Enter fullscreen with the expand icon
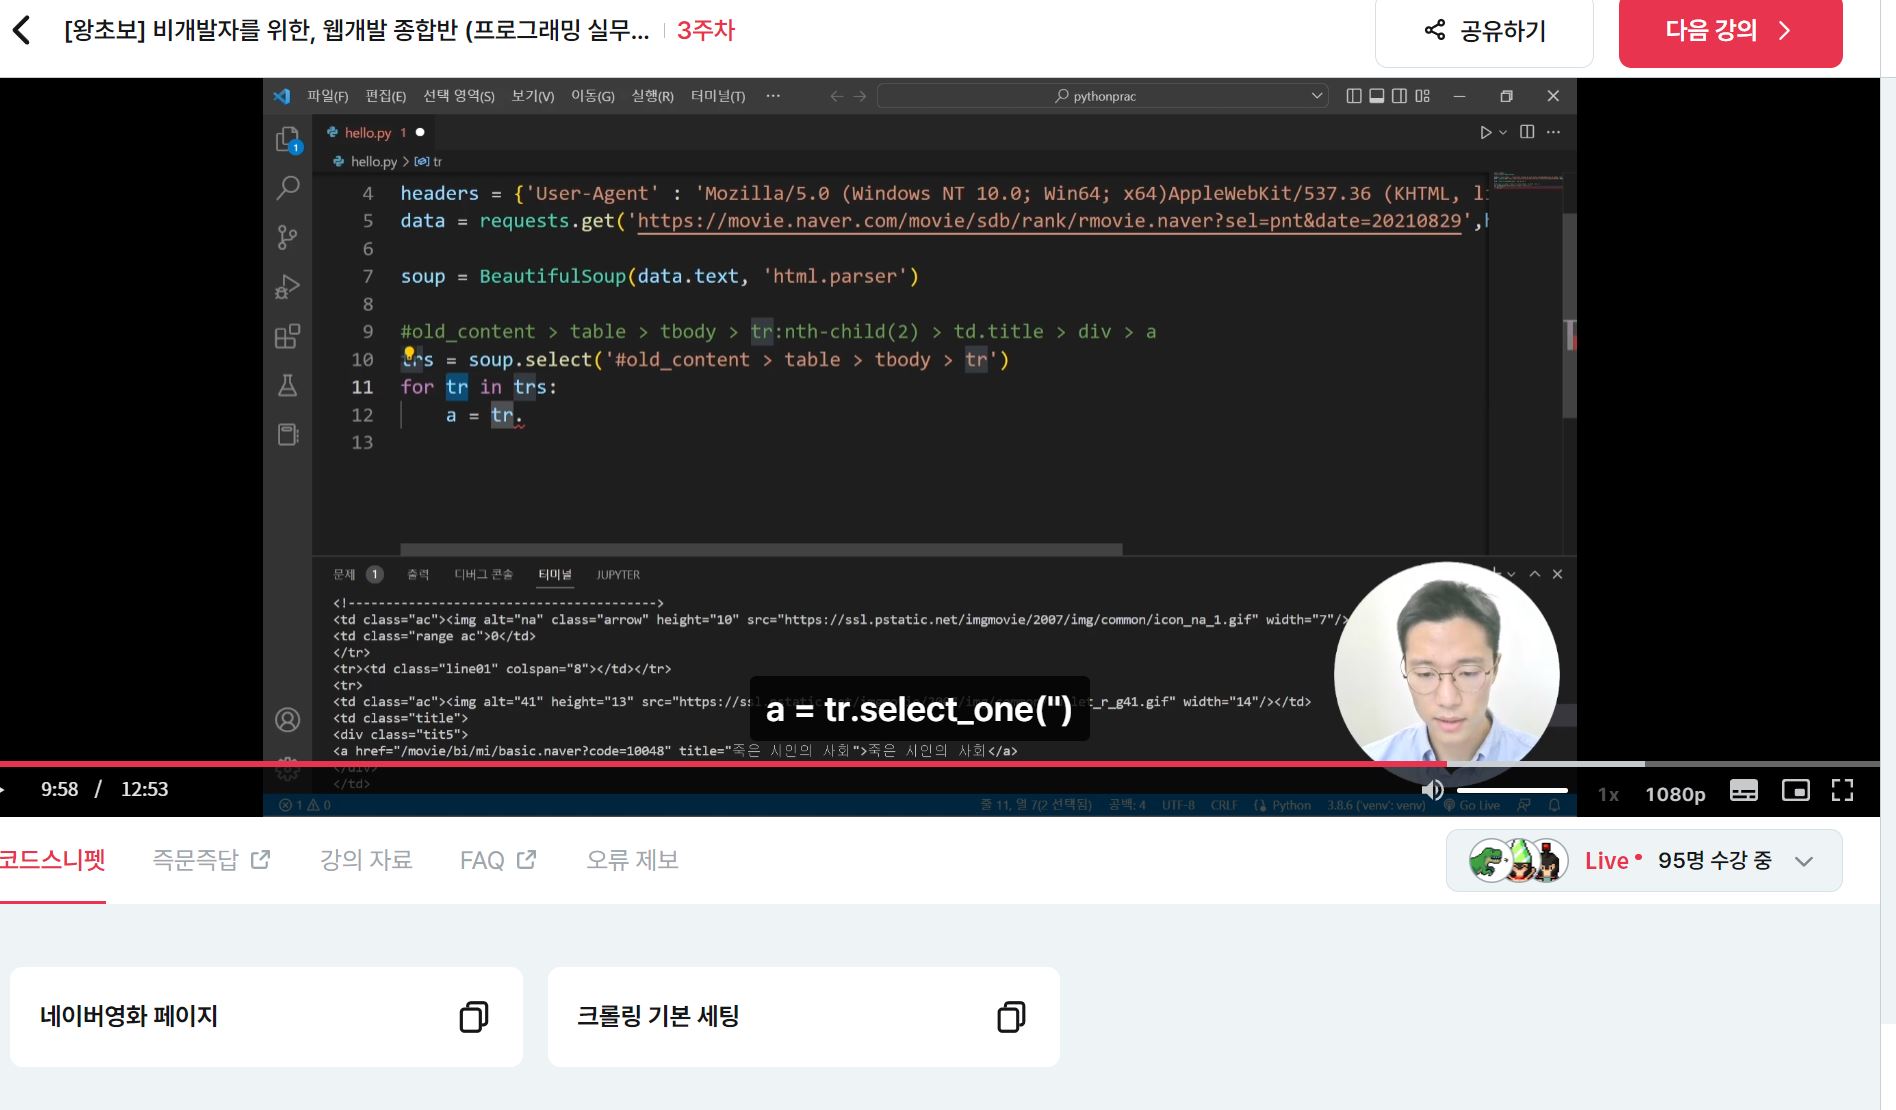 pyautogui.click(x=1842, y=791)
